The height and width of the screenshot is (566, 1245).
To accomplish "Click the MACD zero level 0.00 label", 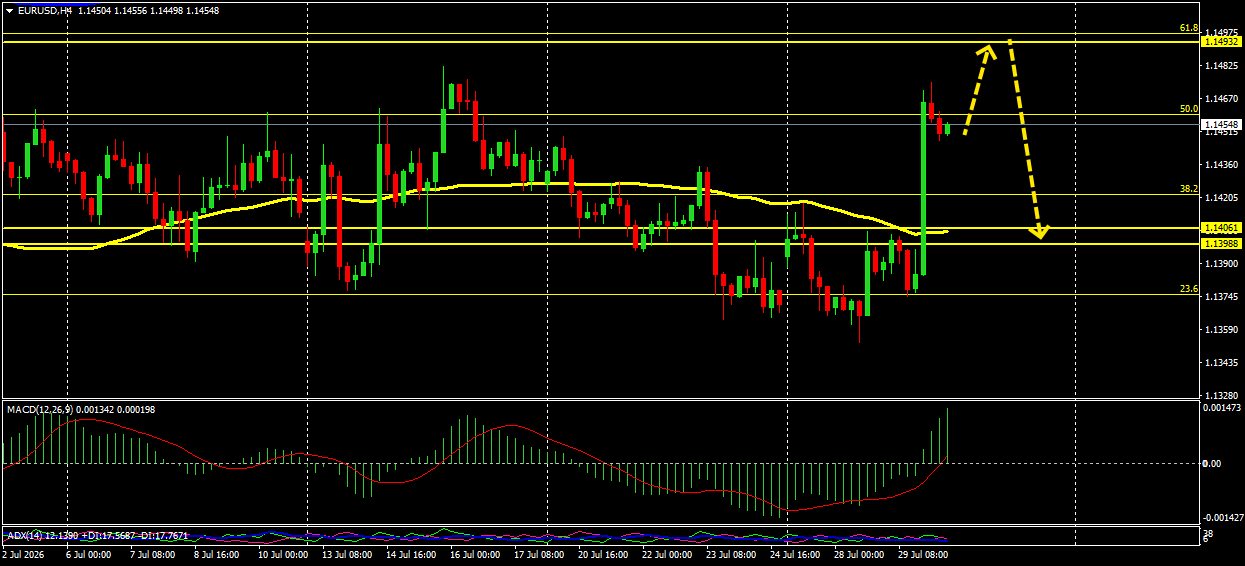I will pyautogui.click(x=1211, y=464).
